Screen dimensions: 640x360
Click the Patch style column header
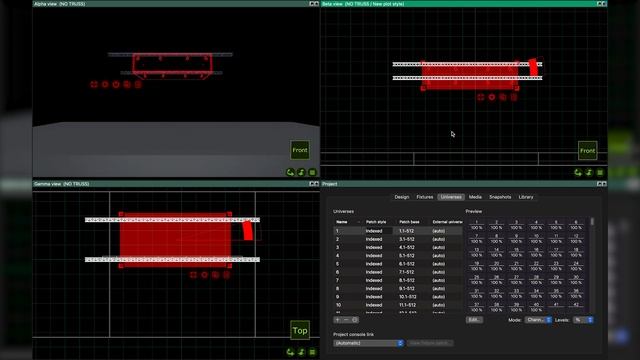pos(376,222)
